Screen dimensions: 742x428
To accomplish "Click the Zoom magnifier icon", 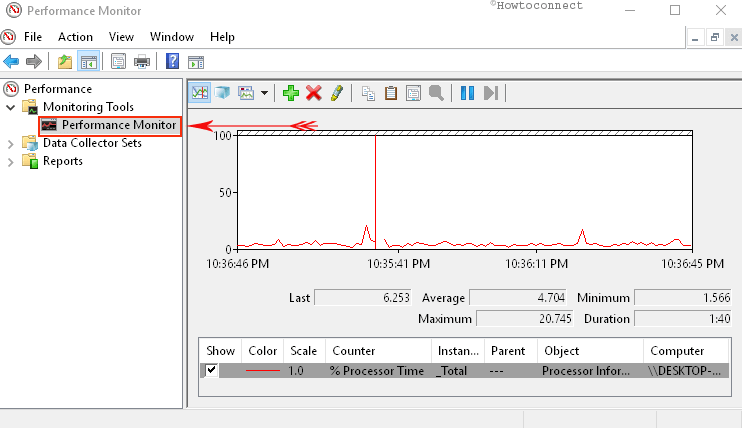I will click(x=436, y=93).
